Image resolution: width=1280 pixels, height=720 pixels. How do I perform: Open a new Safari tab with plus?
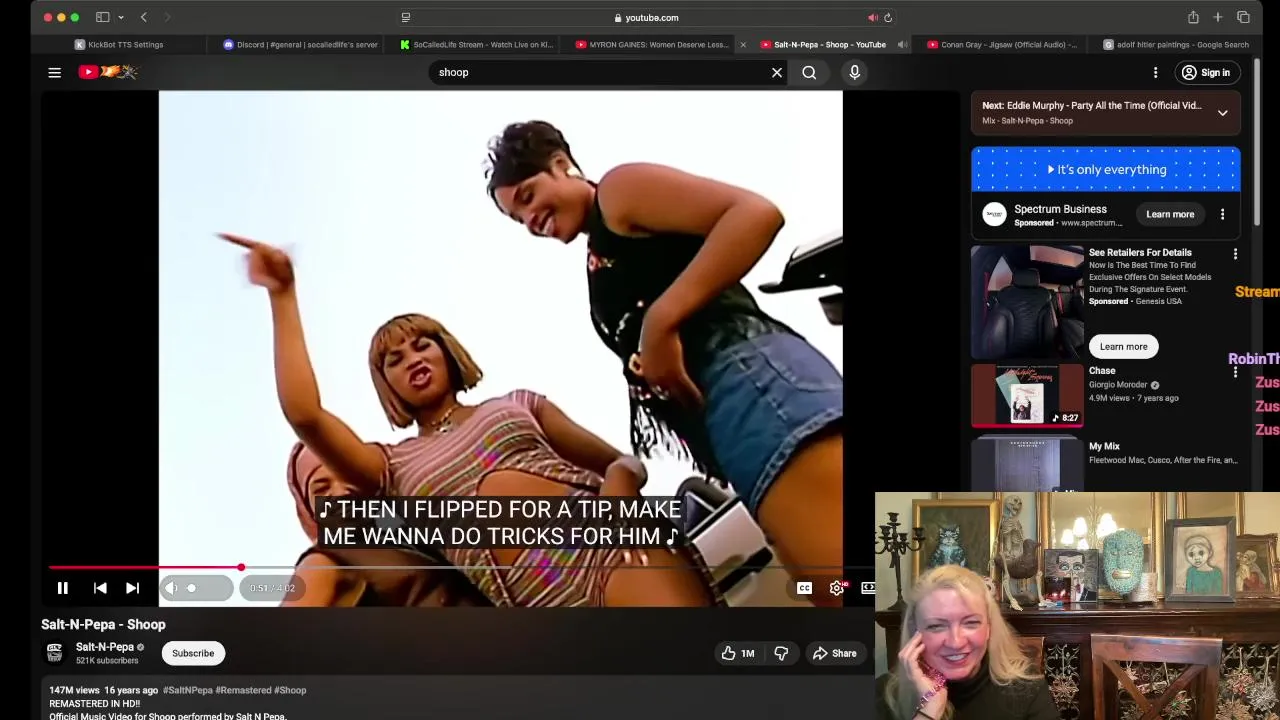tap(1218, 17)
